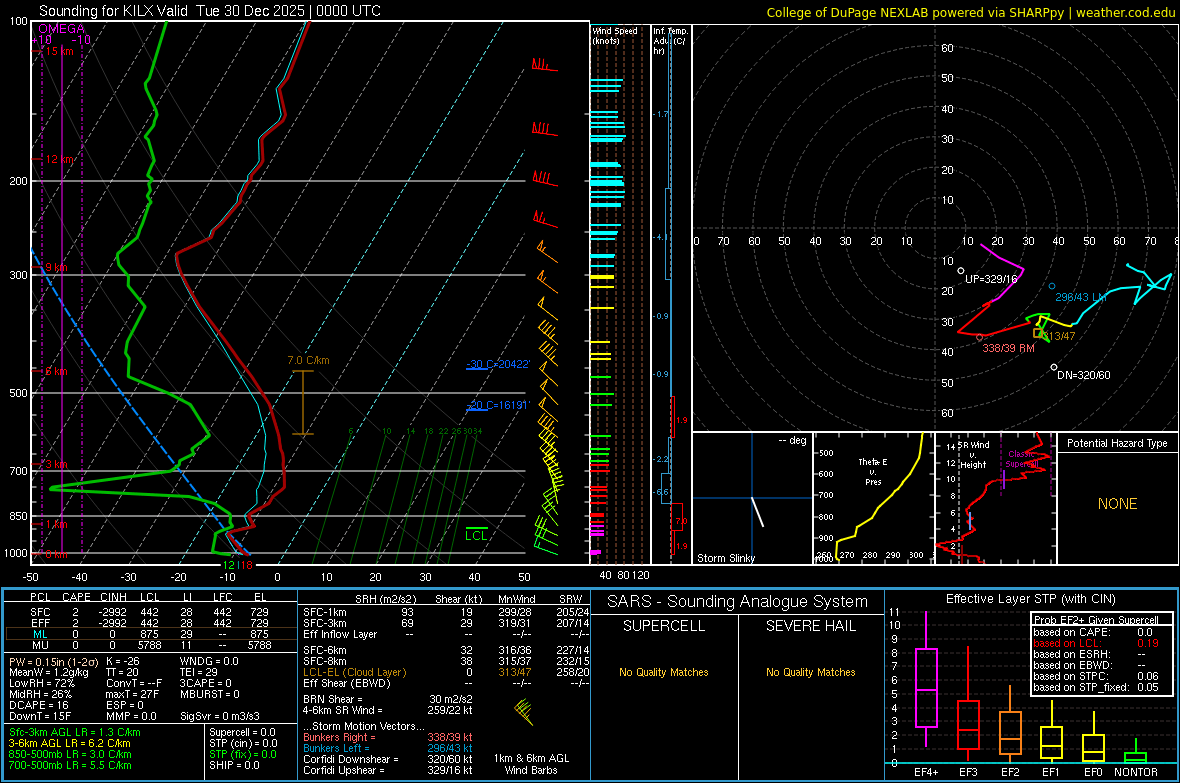Click the Storm Slinky panel label
The height and width of the screenshot is (783, 1180).
pos(725,558)
